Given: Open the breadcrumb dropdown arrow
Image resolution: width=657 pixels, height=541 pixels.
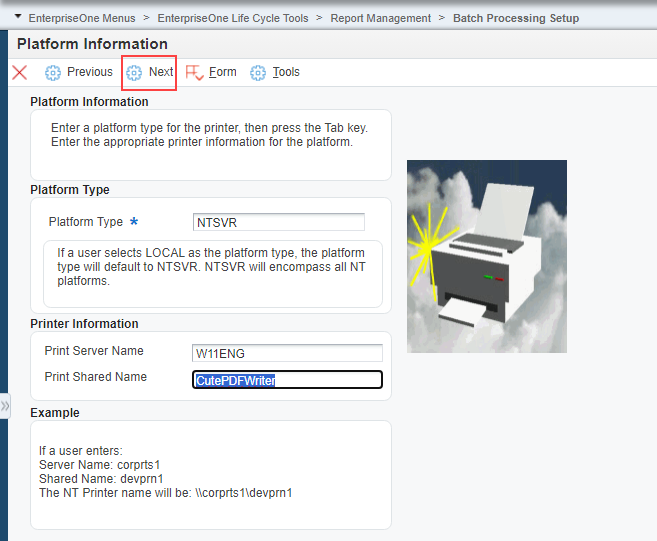Looking at the screenshot, I should pos(18,17).
